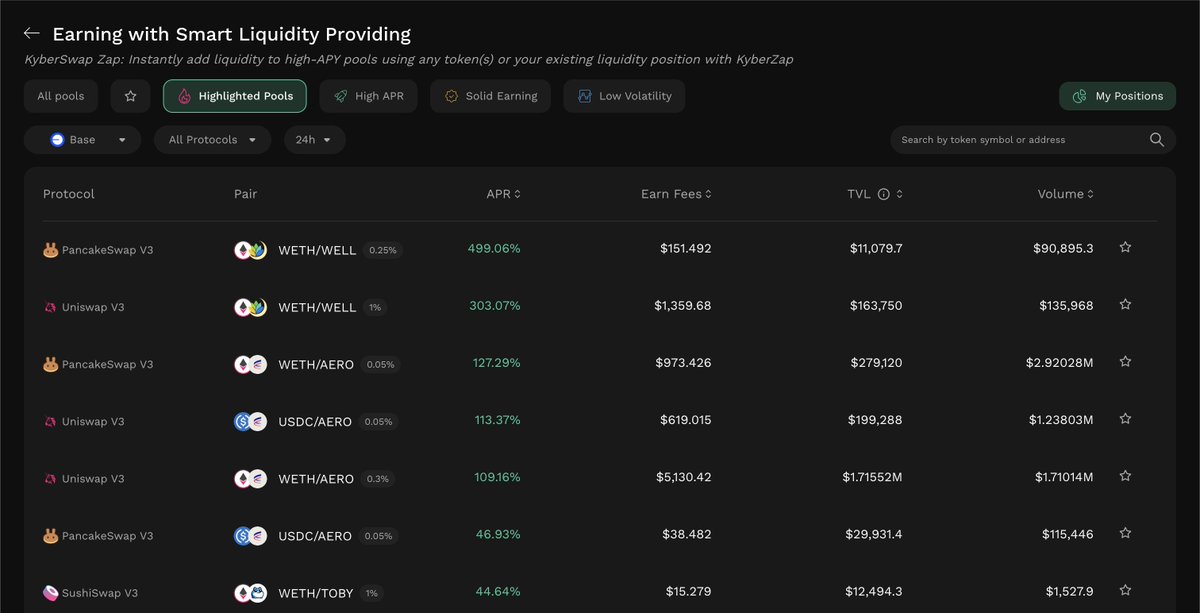Open the favorites star filter tab
This screenshot has width=1200, height=613.
click(x=130, y=96)
